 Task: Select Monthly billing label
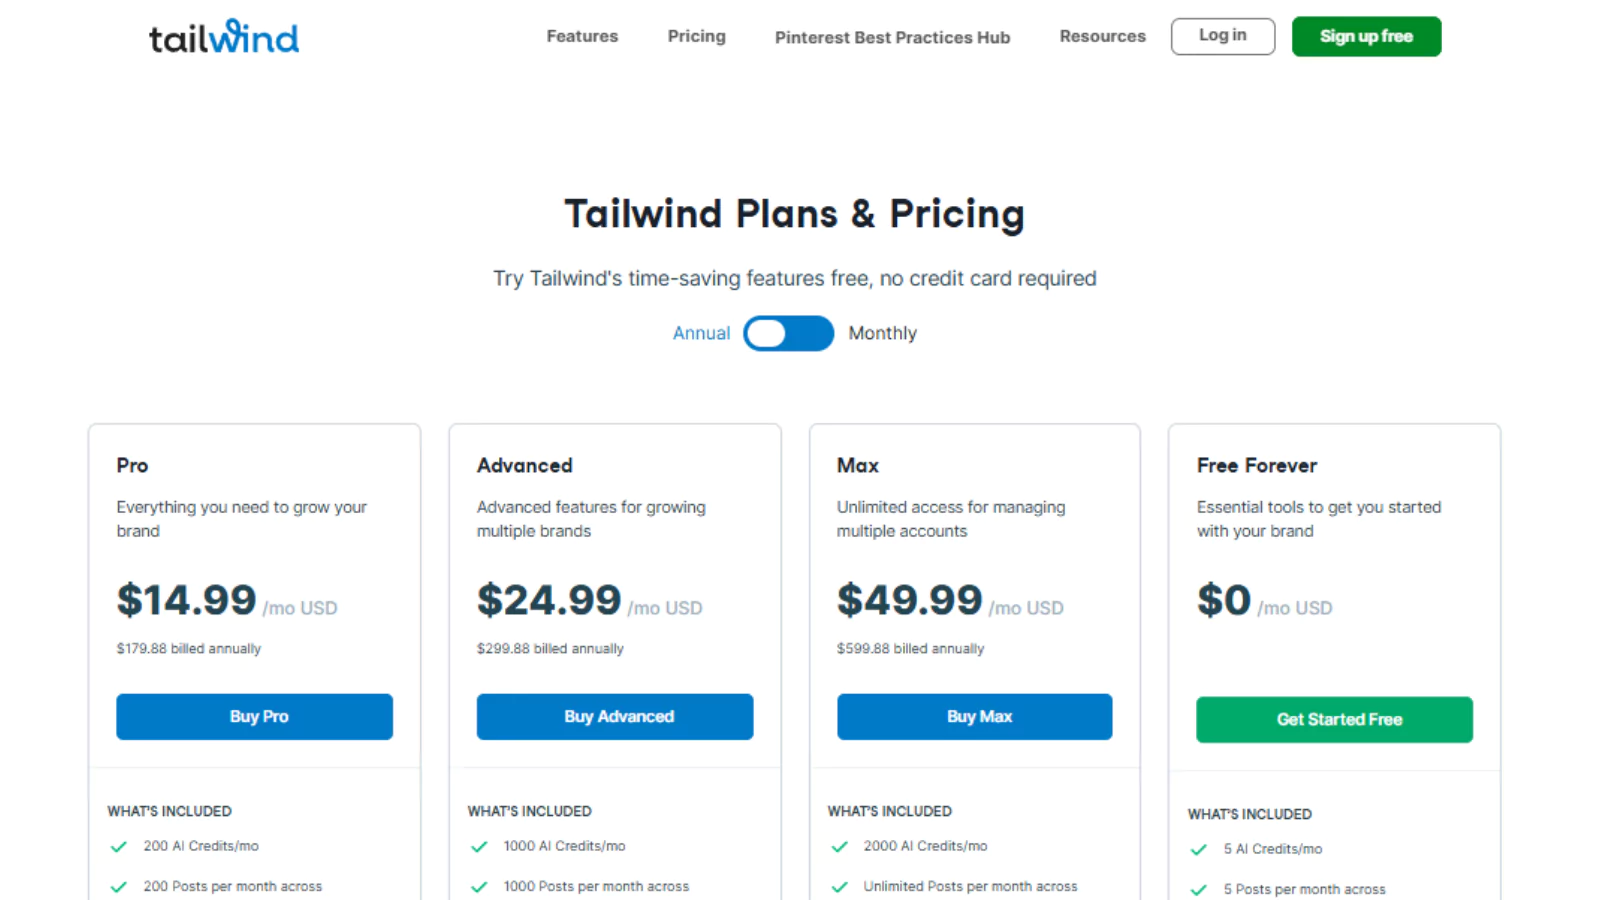point(882,333)
